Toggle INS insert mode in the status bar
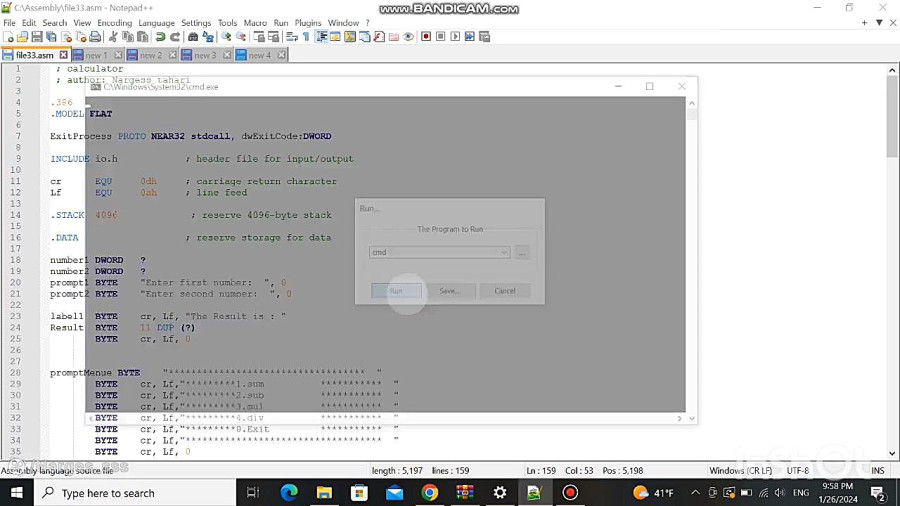 coord(878,470)
